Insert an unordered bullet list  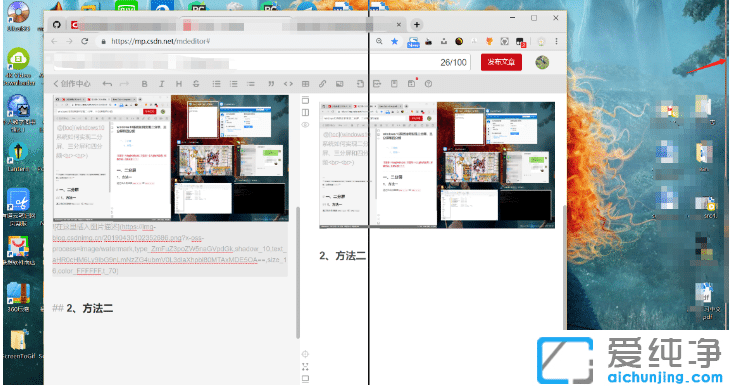pos(216,84)
